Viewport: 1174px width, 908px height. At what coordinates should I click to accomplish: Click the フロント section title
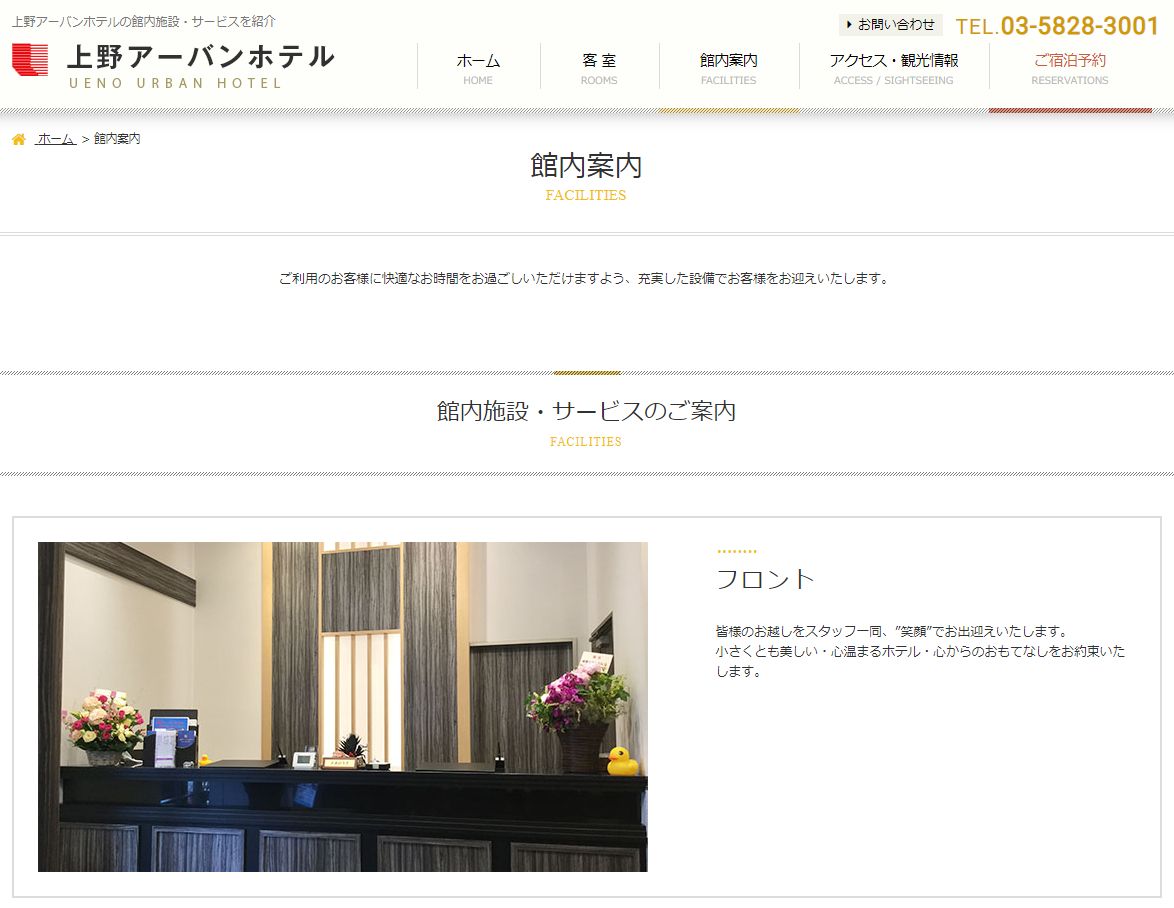(764, 579)
